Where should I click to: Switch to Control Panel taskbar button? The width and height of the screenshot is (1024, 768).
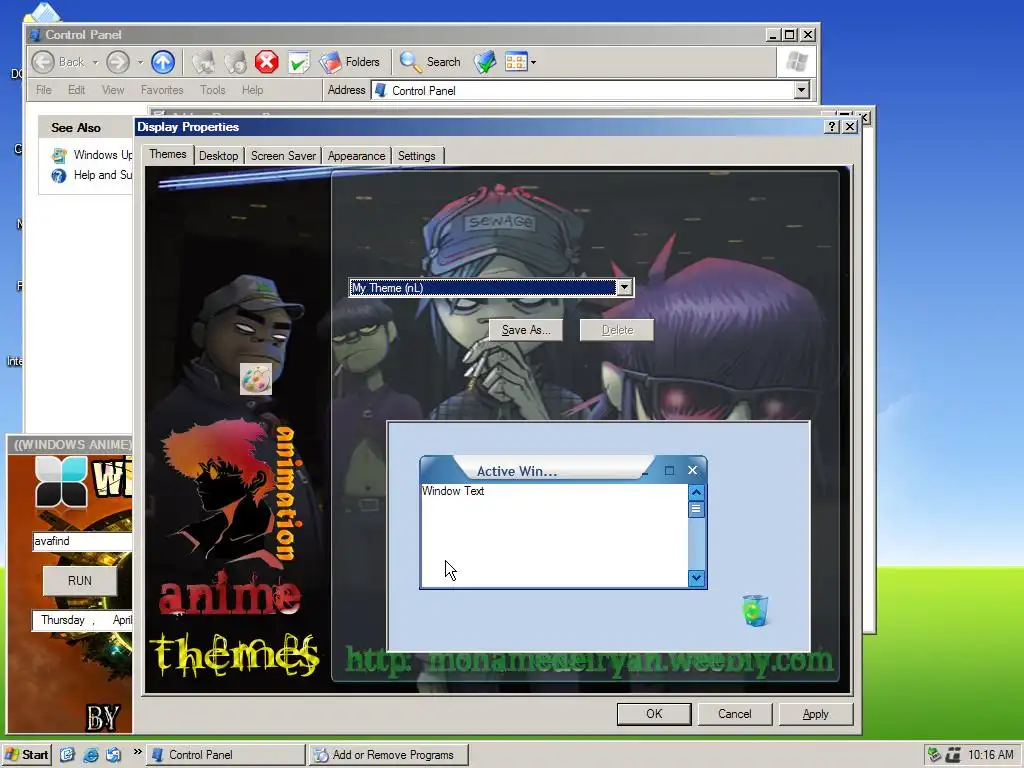pos(225,755)
